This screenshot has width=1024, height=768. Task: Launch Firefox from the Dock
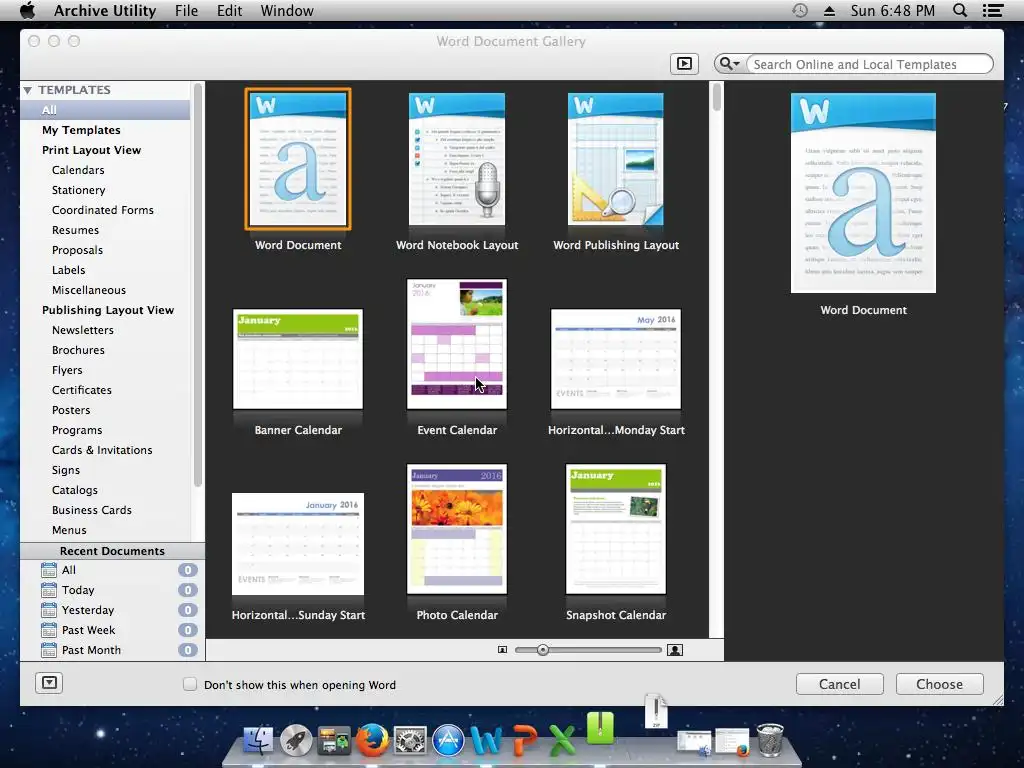coord(372,741)
